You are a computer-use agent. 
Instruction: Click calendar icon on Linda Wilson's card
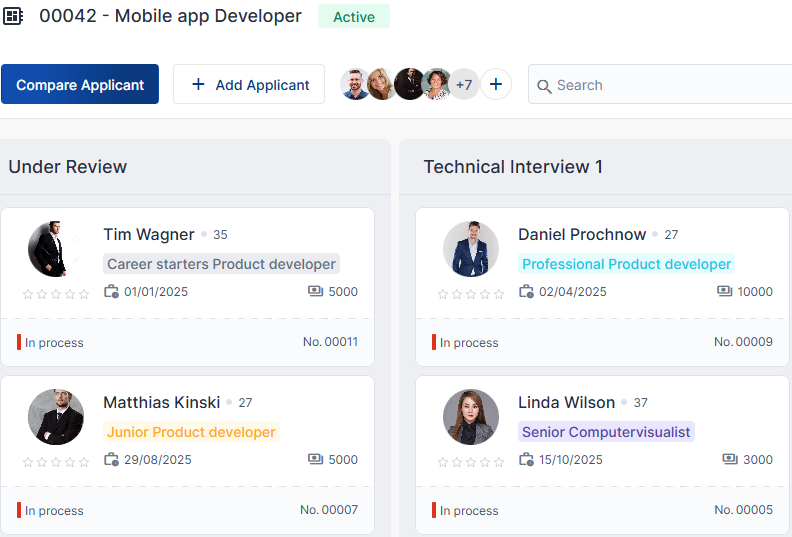(526, 460)
